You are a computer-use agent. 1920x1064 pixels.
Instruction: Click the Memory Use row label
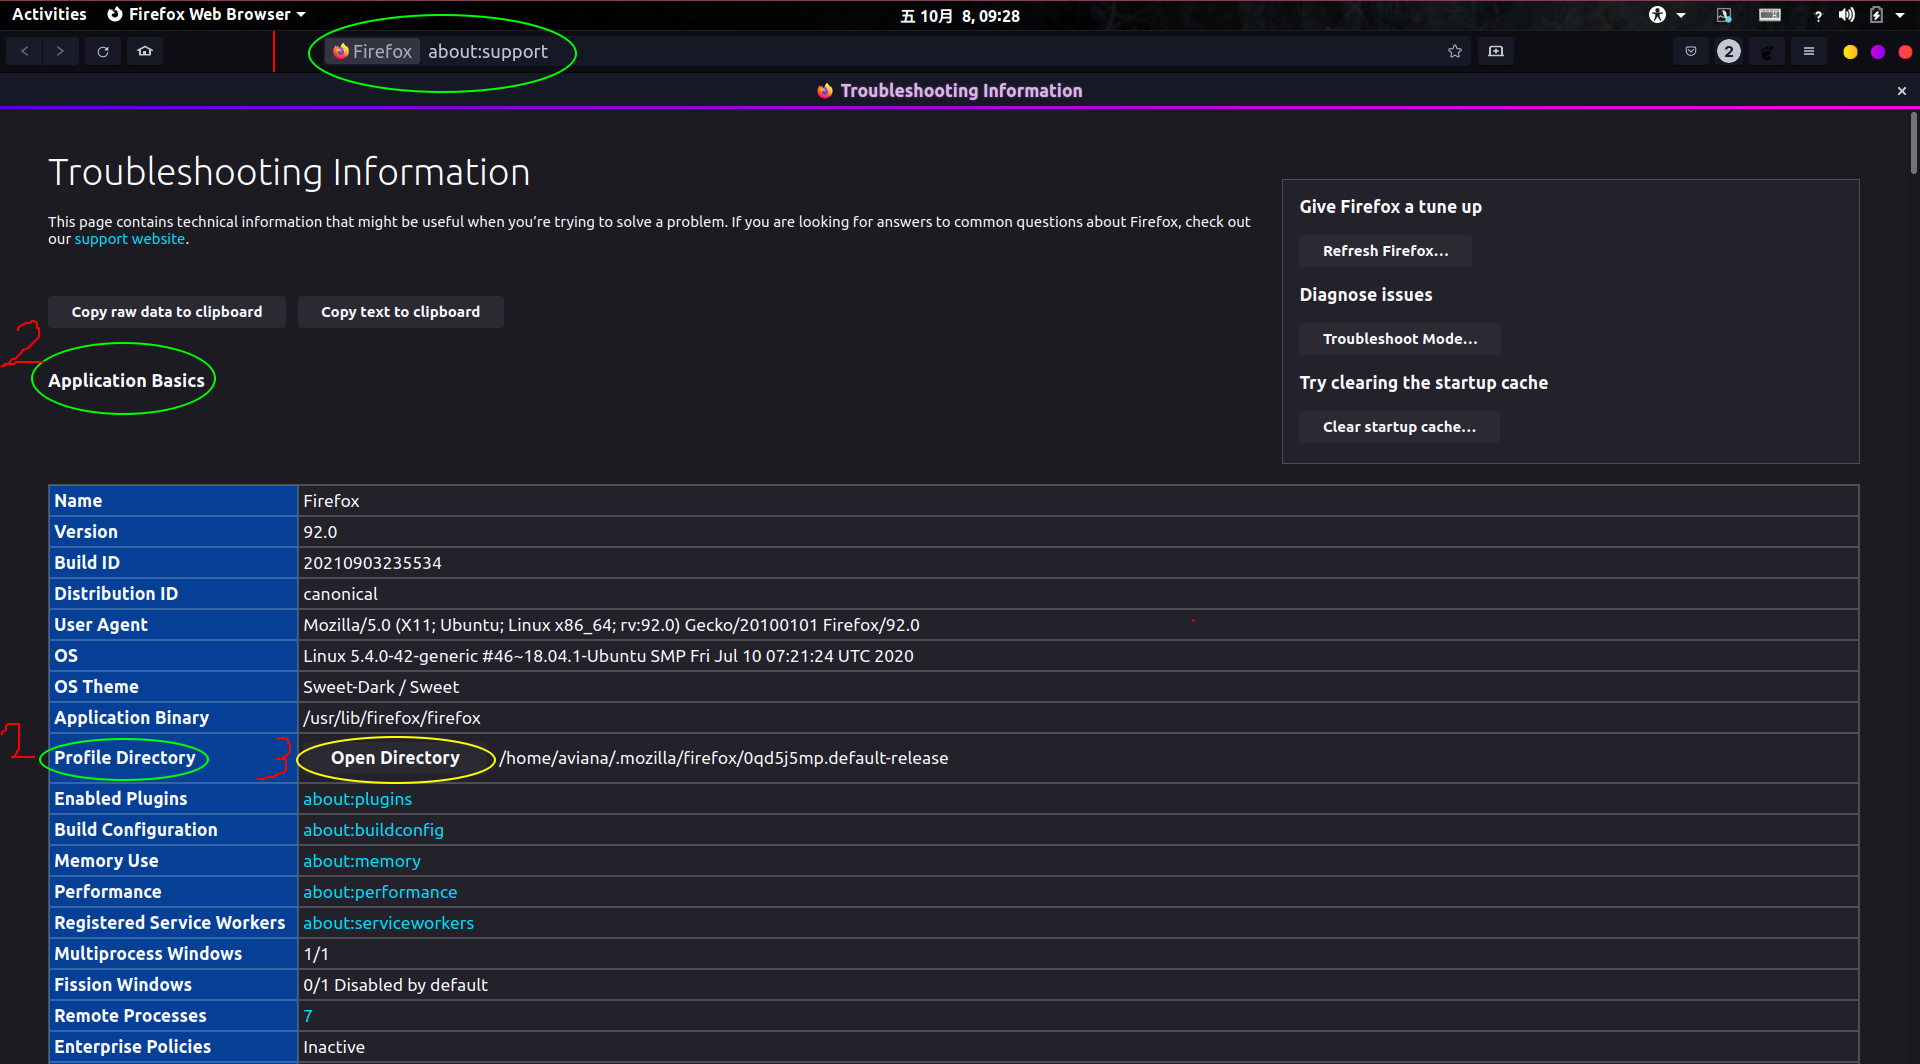click(106, 861)
